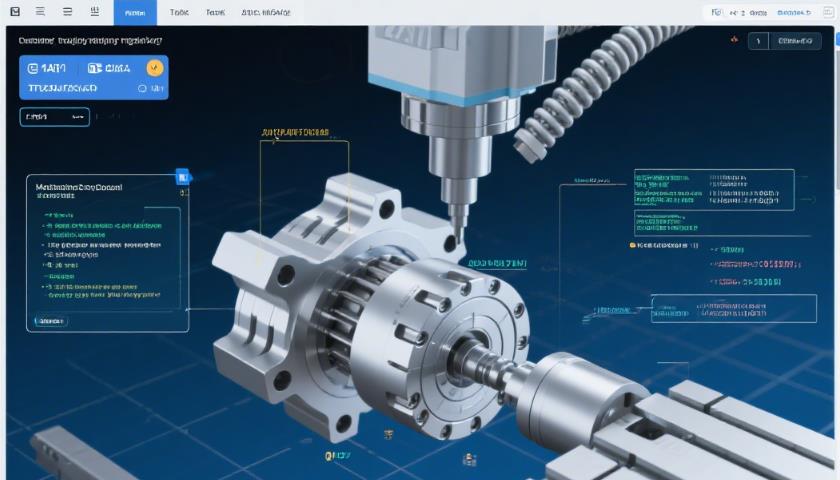Open the 'Tank' tab in the top bar
840x480 pixels.
pos(215,12)
